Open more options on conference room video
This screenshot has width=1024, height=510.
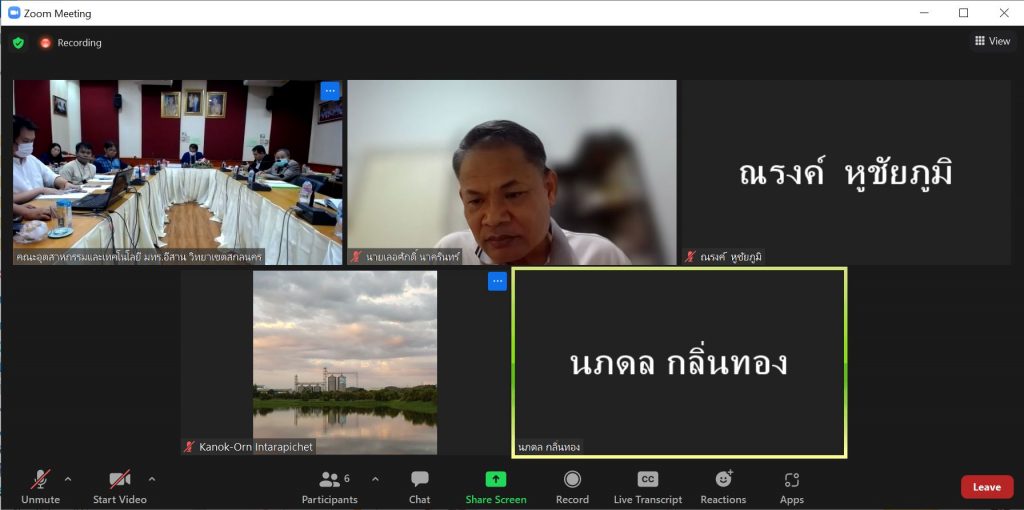330,91
